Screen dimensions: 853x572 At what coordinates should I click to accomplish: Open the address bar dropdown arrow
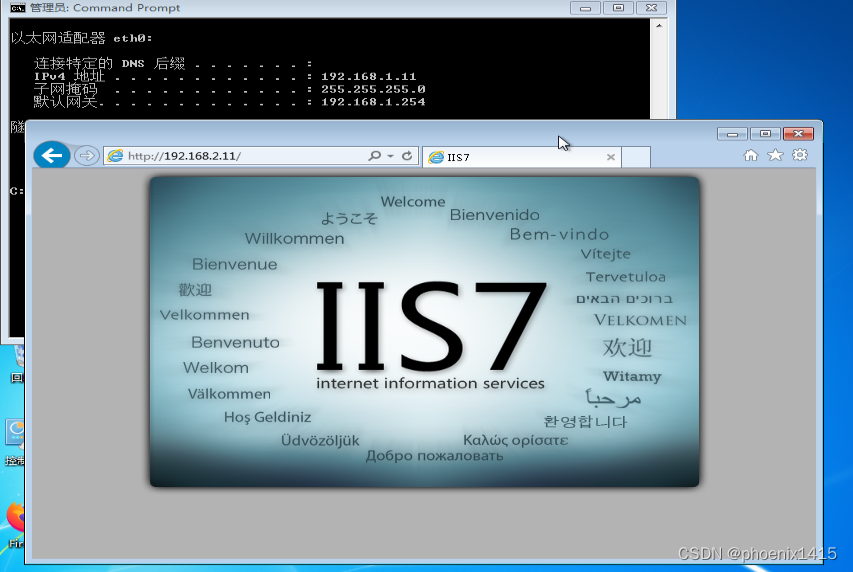pos(391,156)
